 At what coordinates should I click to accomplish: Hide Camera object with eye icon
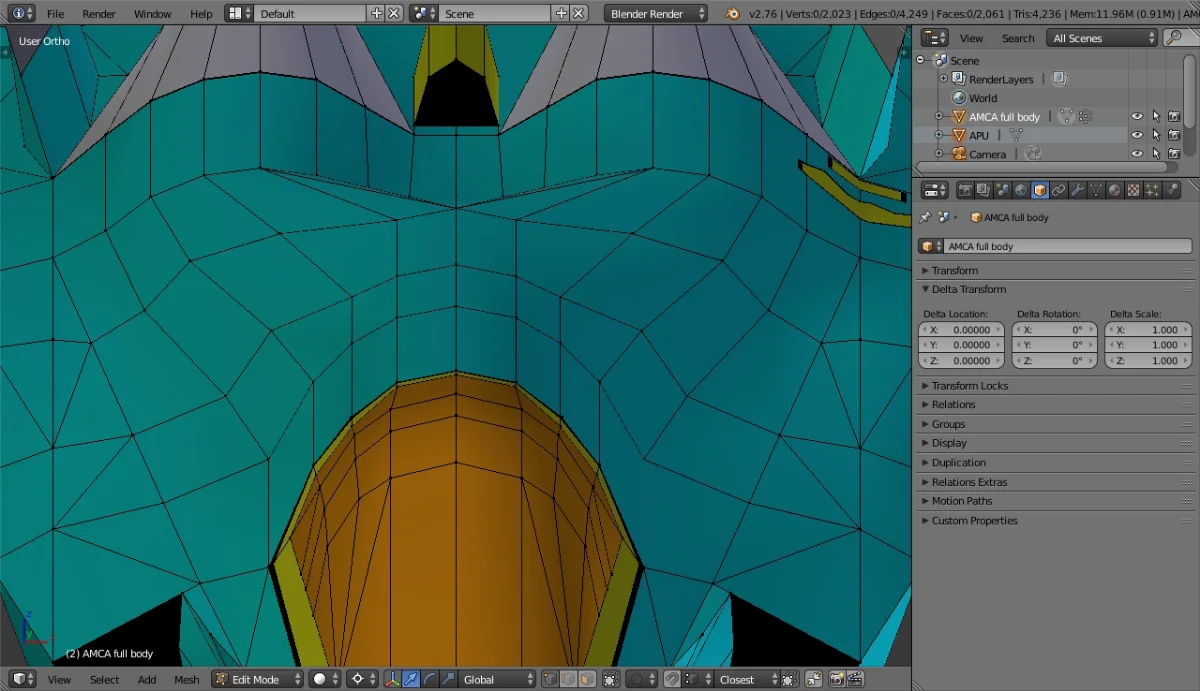coord(1137,154)
